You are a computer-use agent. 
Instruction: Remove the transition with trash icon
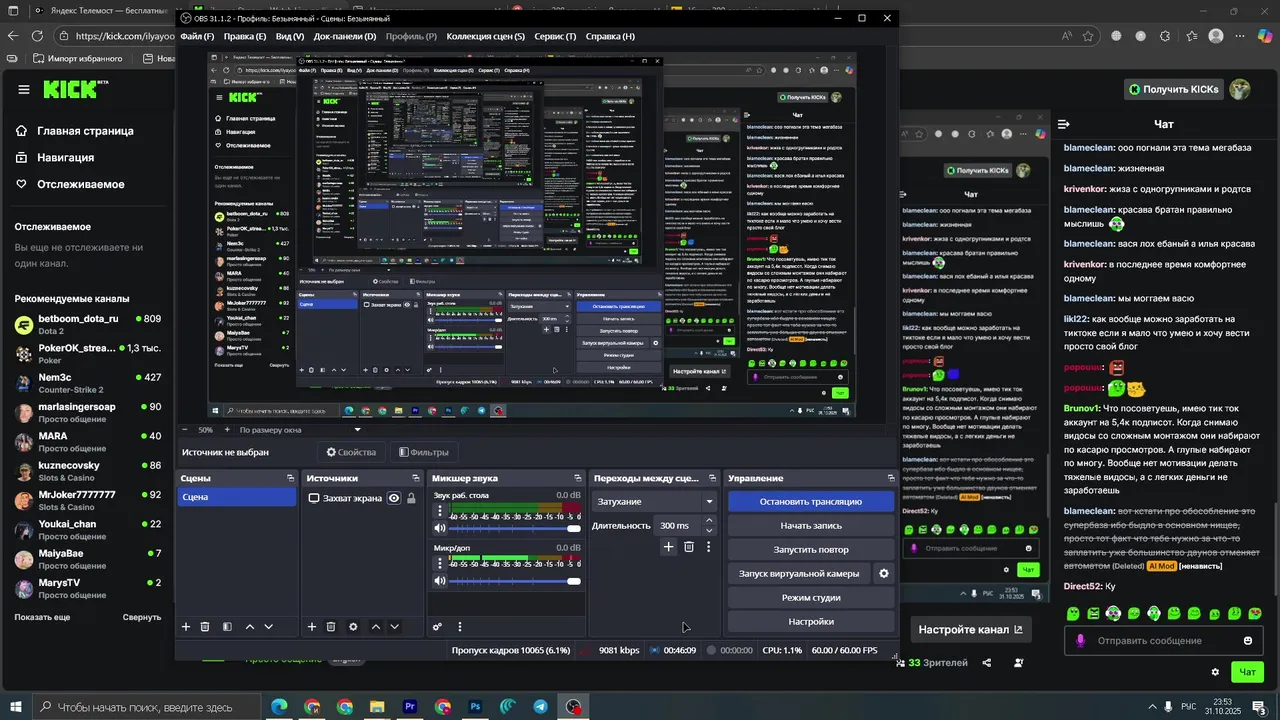689,547
